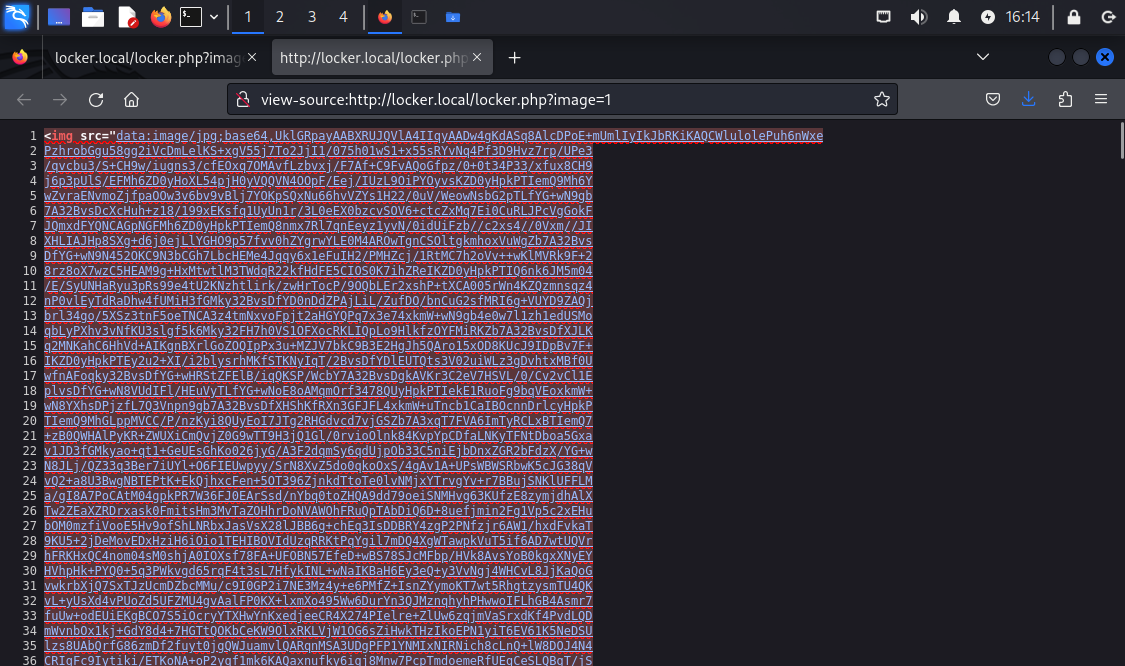Open the Firefox downloads panel
This screenshot has height=666, width=1125.
click(1029, 99)
